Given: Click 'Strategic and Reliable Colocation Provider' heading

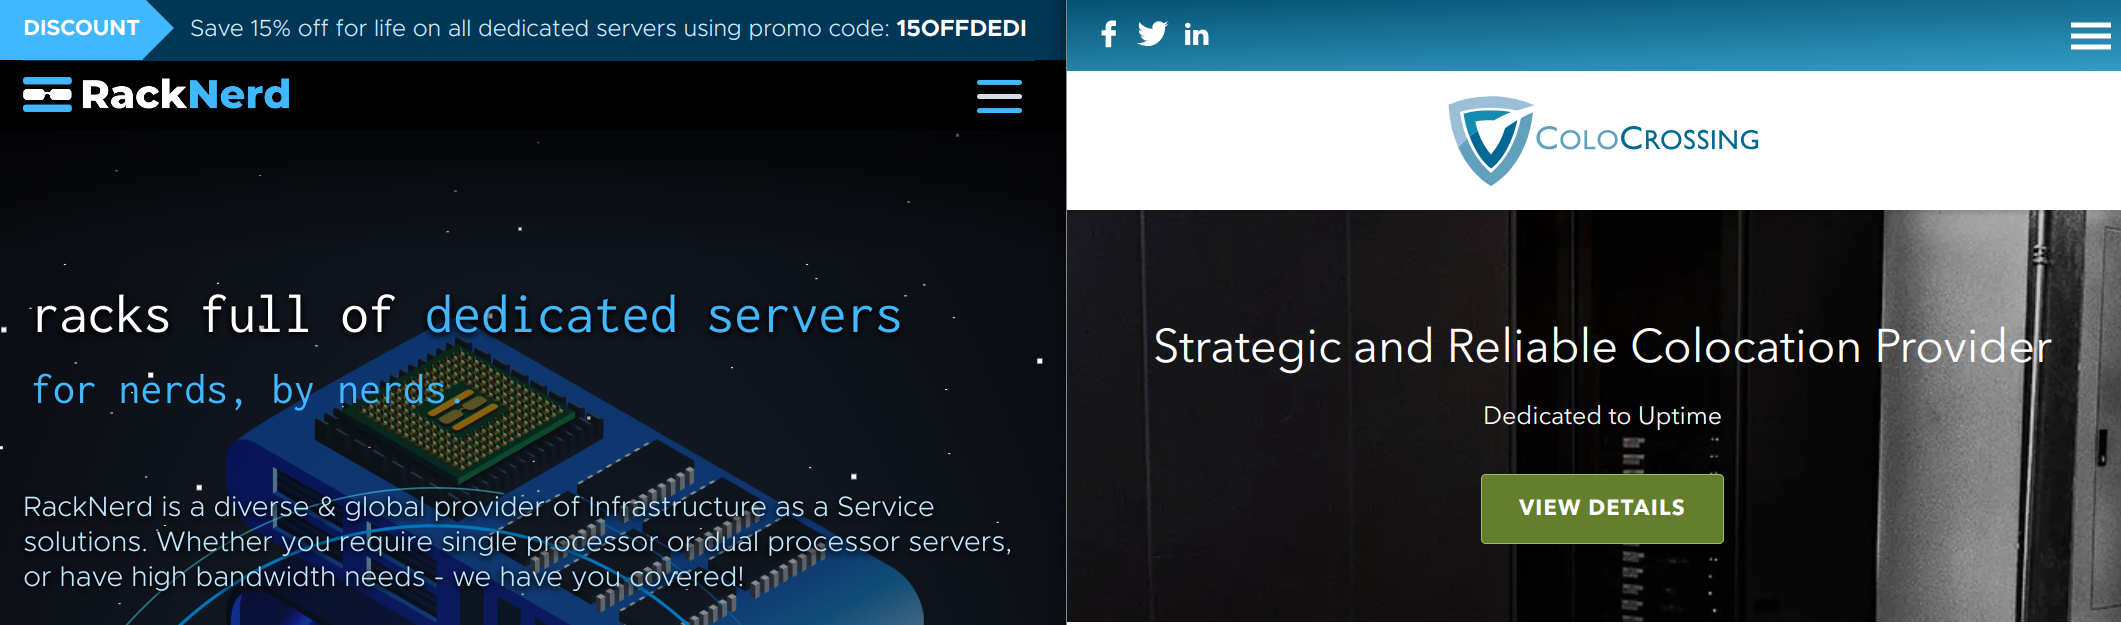Looking at the screenshot, I should point(1602,347).
